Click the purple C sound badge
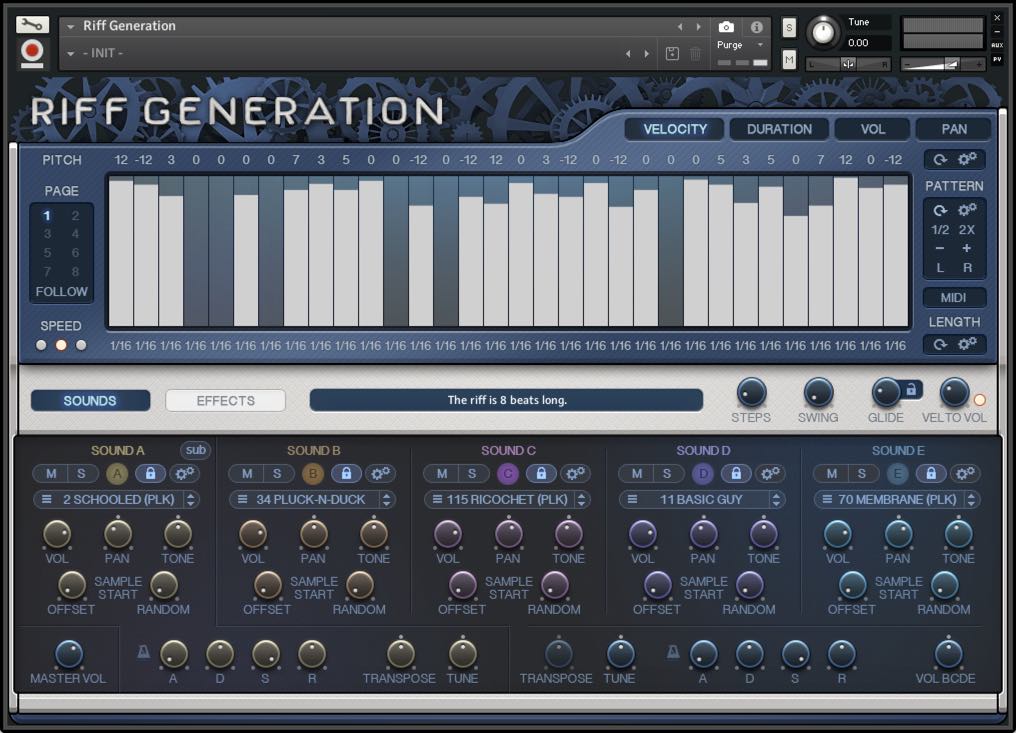Image resolution: width=1016 pixels, height=733 pixels. tap(508, 474)
